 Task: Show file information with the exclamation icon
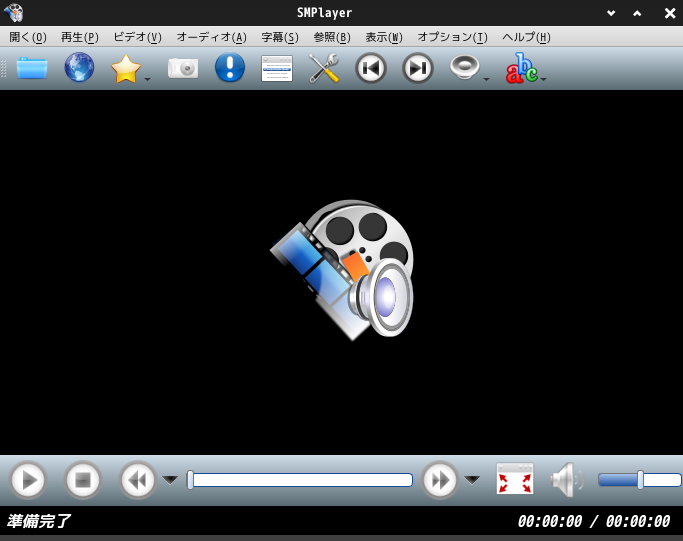[230, 68]
